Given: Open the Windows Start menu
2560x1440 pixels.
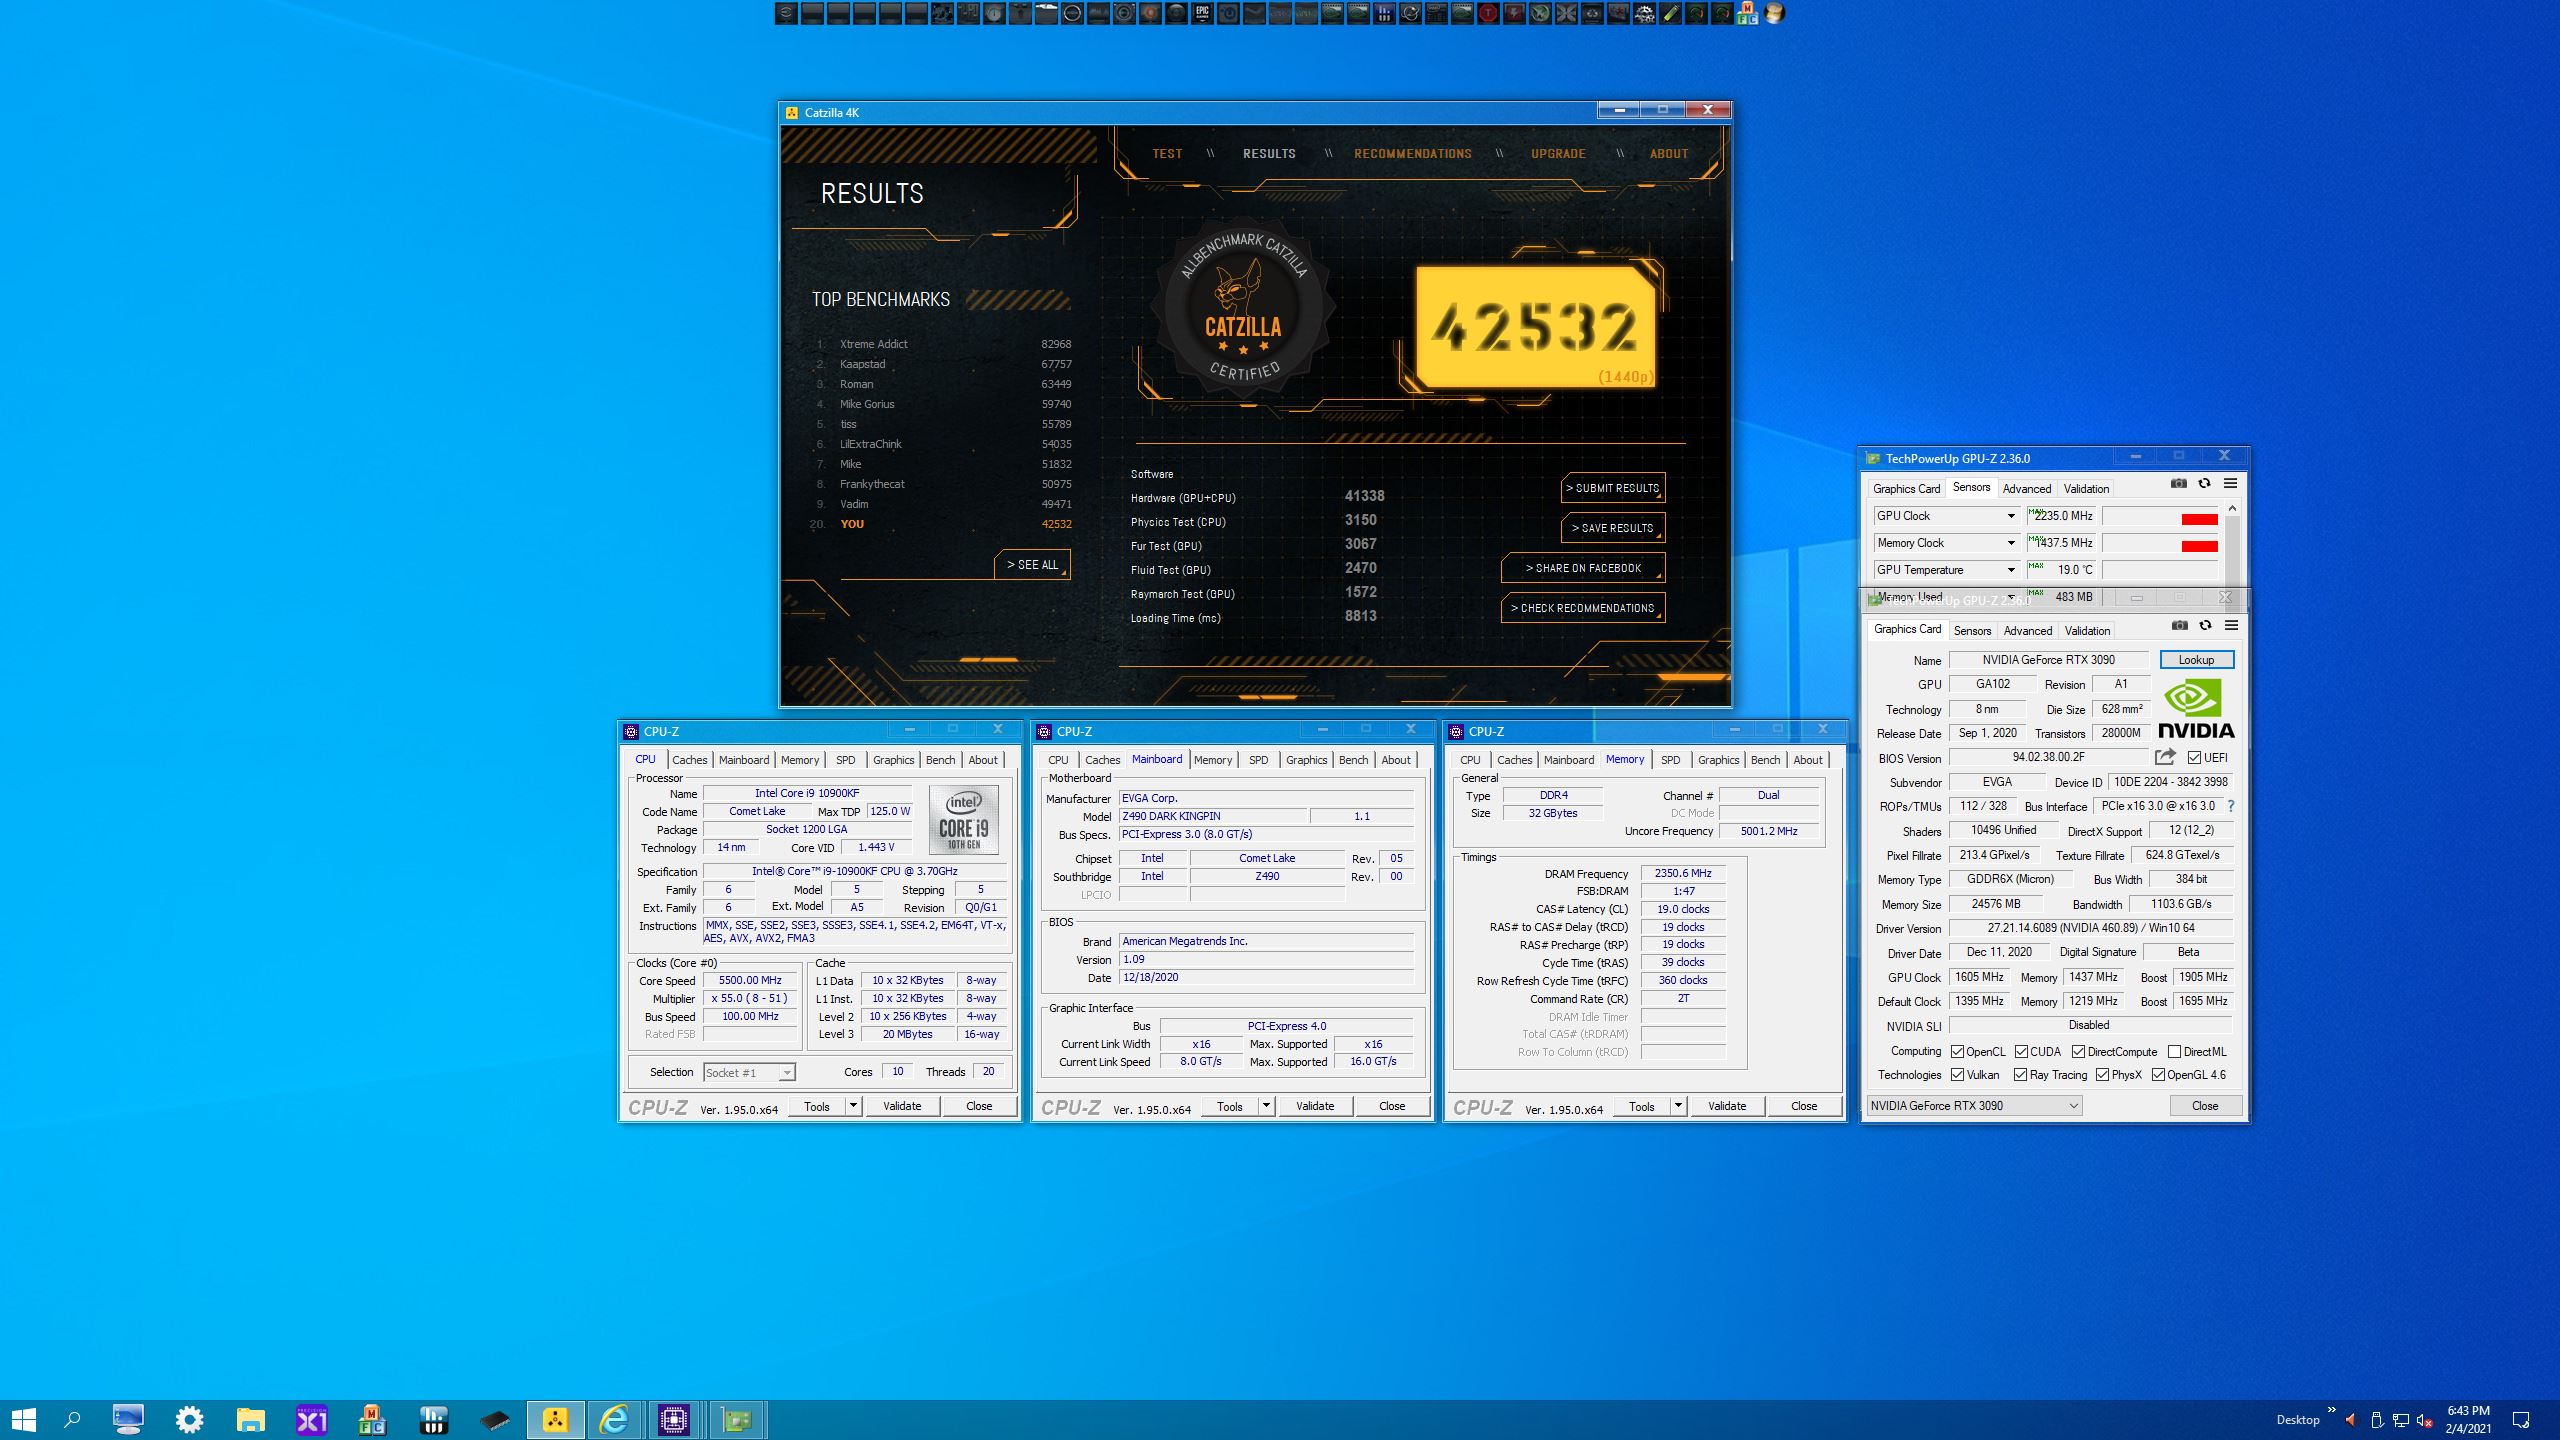Looking at the screenshot, I should coord(23,1420).
